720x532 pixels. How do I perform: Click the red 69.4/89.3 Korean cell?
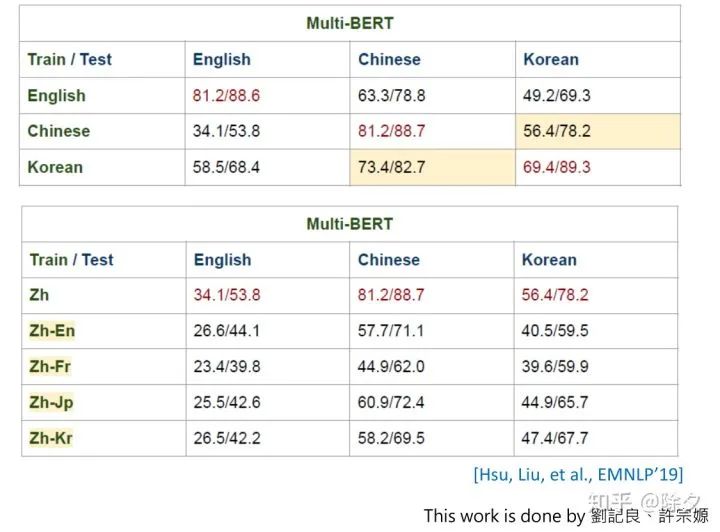click(x=556, y=167)
